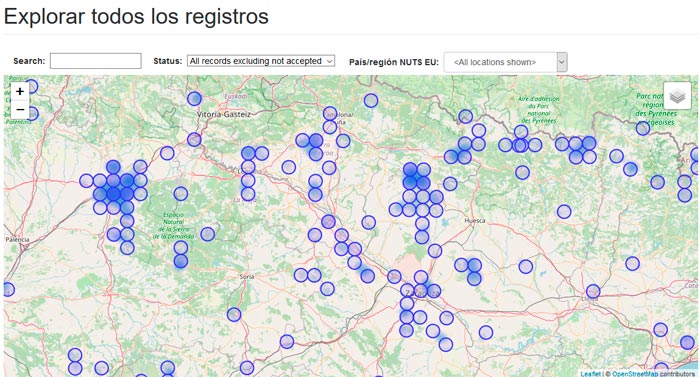Click the marker at Palencia left map edge
This screenshot has width=700, height=377.
pyautogui.click(x=8, y=289)
